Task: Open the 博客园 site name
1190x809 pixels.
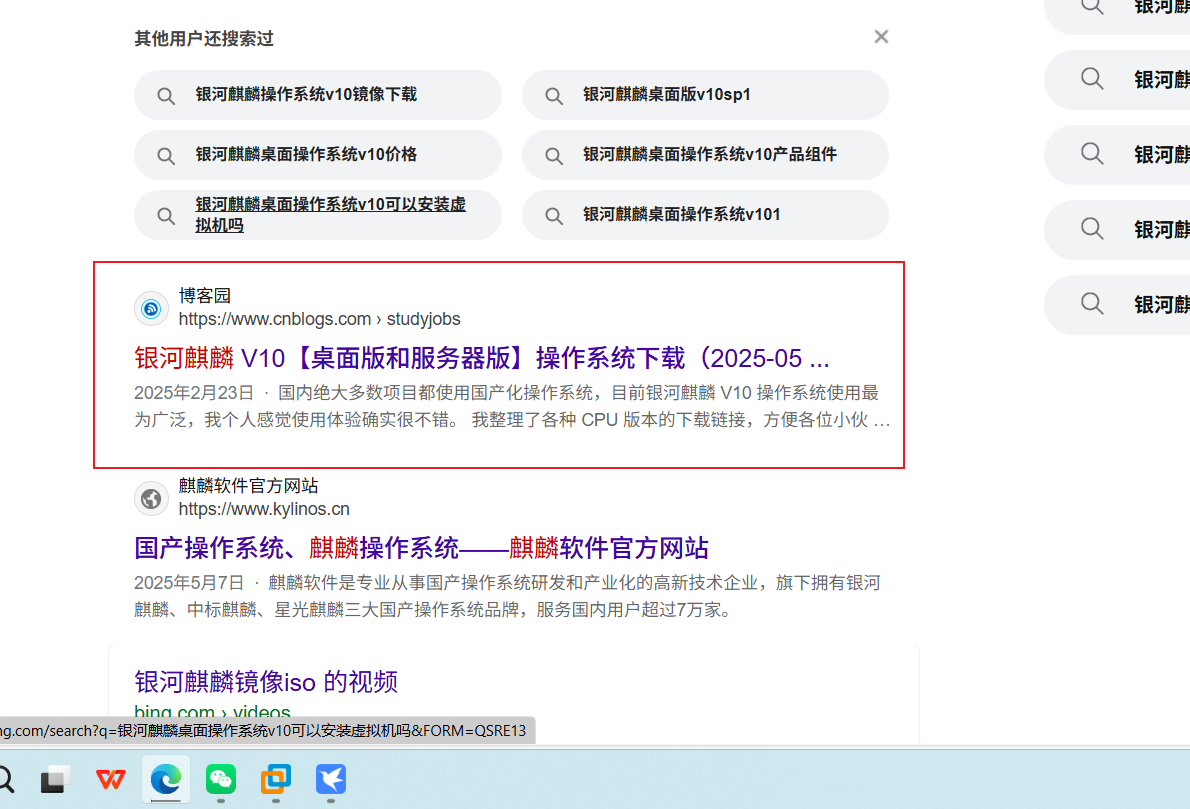Action: [x=204, y=295]
